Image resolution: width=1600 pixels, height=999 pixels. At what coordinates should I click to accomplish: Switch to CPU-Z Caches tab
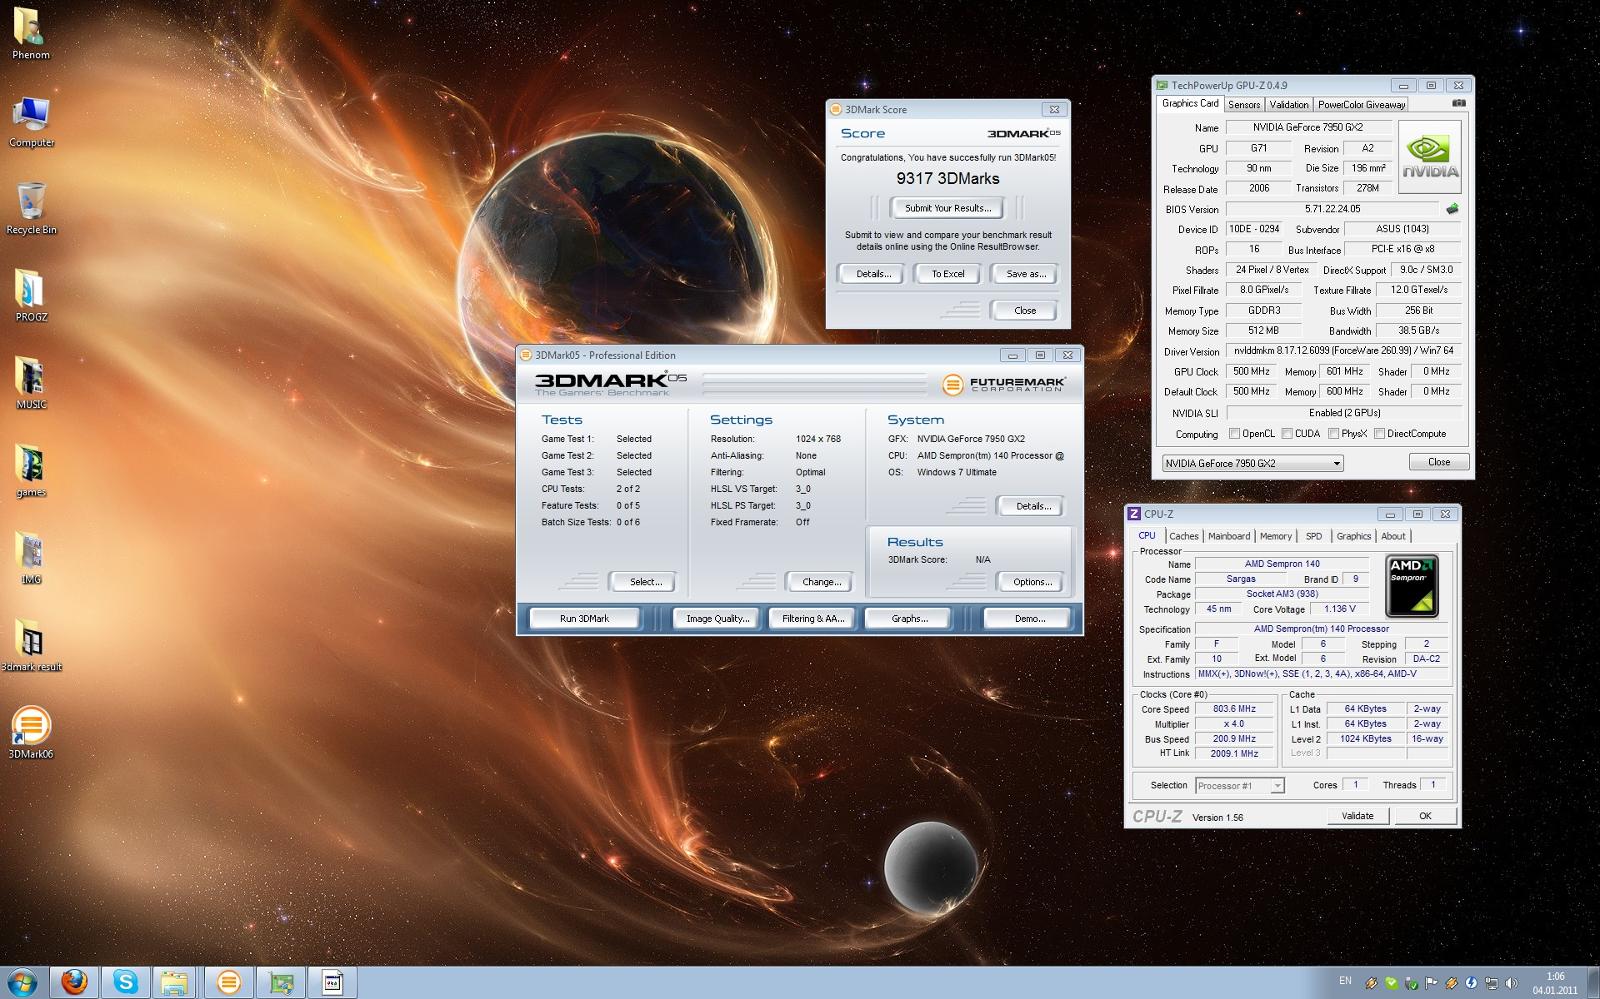pos(1184,536)
